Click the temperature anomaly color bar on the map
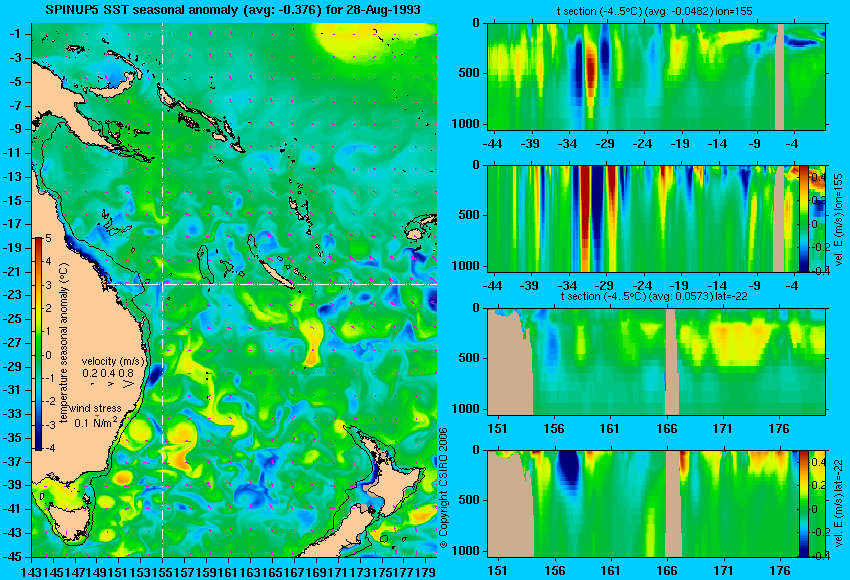The width and height of the screenshot is (850, 580). click(x=38, y=344)
